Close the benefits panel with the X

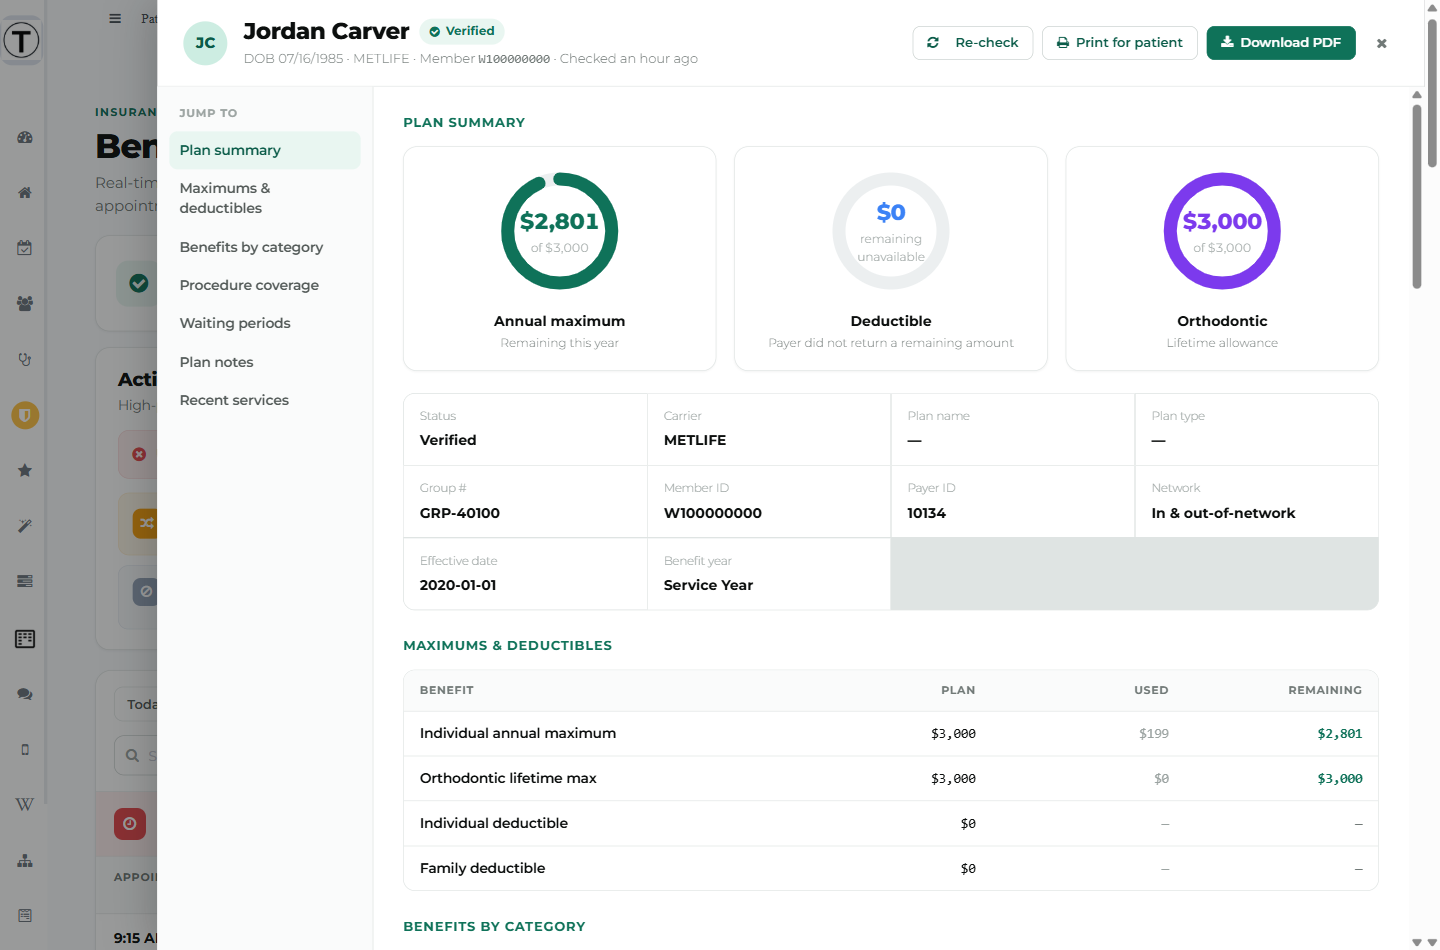(1382, 43)
